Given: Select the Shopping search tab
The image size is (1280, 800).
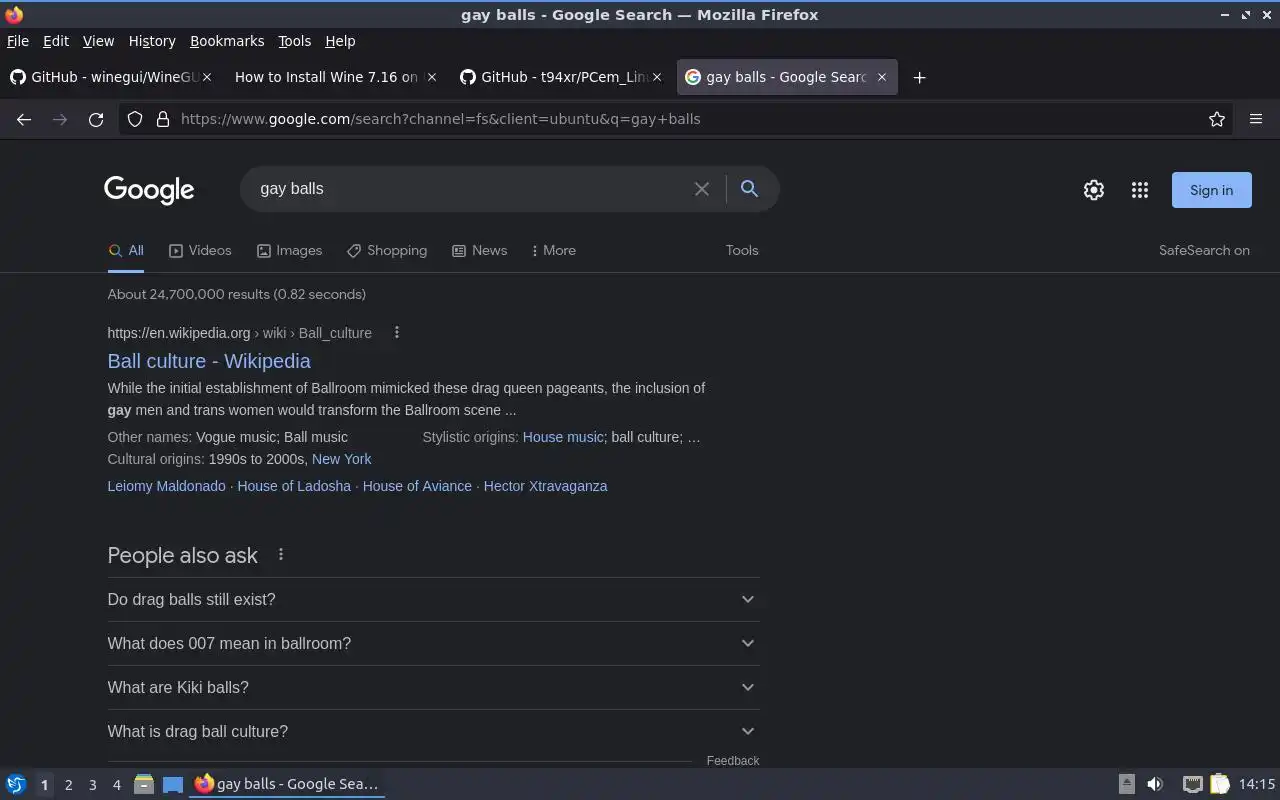Looking at the screenshot, I should click(x=387, y=250).
